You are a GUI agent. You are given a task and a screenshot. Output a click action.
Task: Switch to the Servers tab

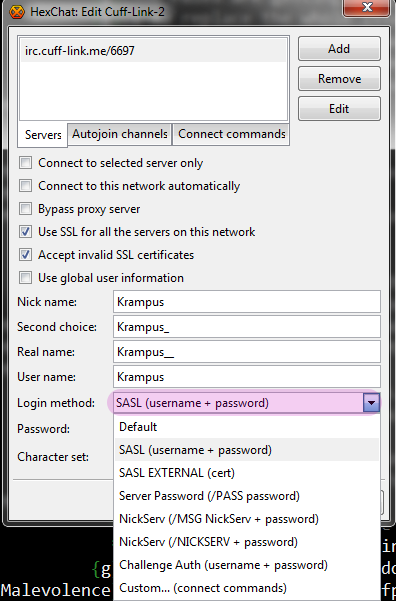(x=43, y=135)
